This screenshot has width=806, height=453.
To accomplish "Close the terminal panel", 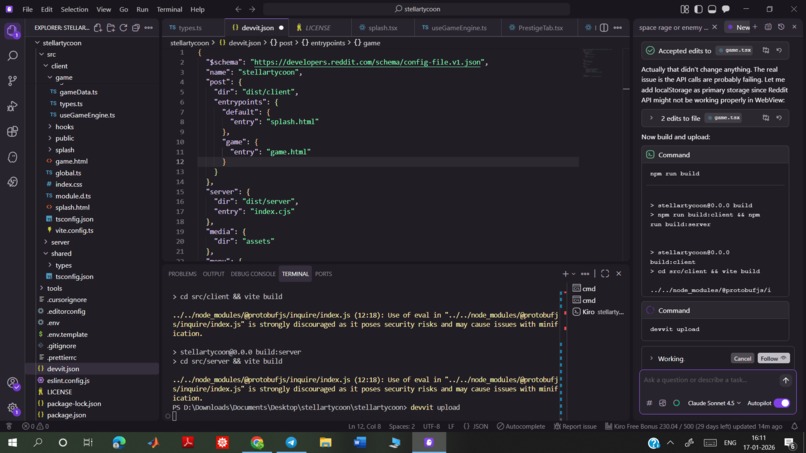I will click(619, 274).
